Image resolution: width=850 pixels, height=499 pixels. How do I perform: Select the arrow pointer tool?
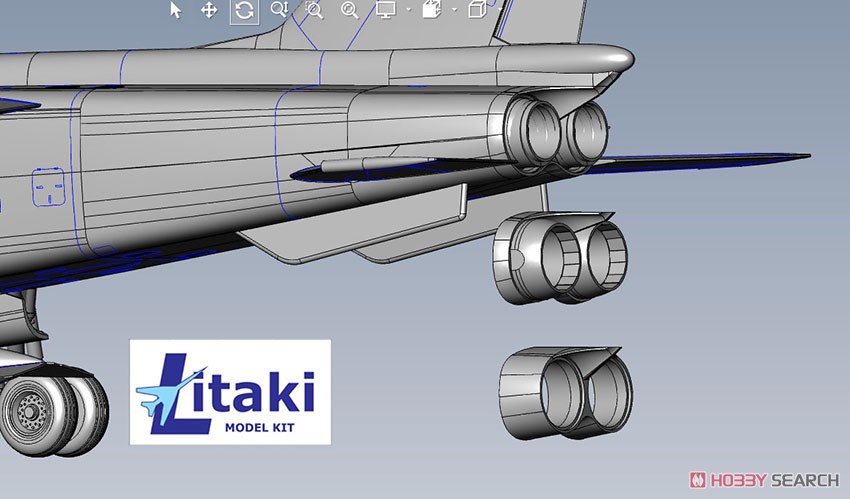[x=176, y=10]
